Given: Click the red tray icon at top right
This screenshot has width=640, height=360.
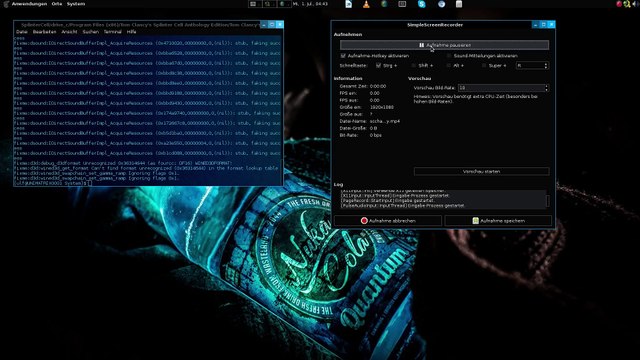Looking at the screenshot, I should pyautogui.click(x=619, y=4).
